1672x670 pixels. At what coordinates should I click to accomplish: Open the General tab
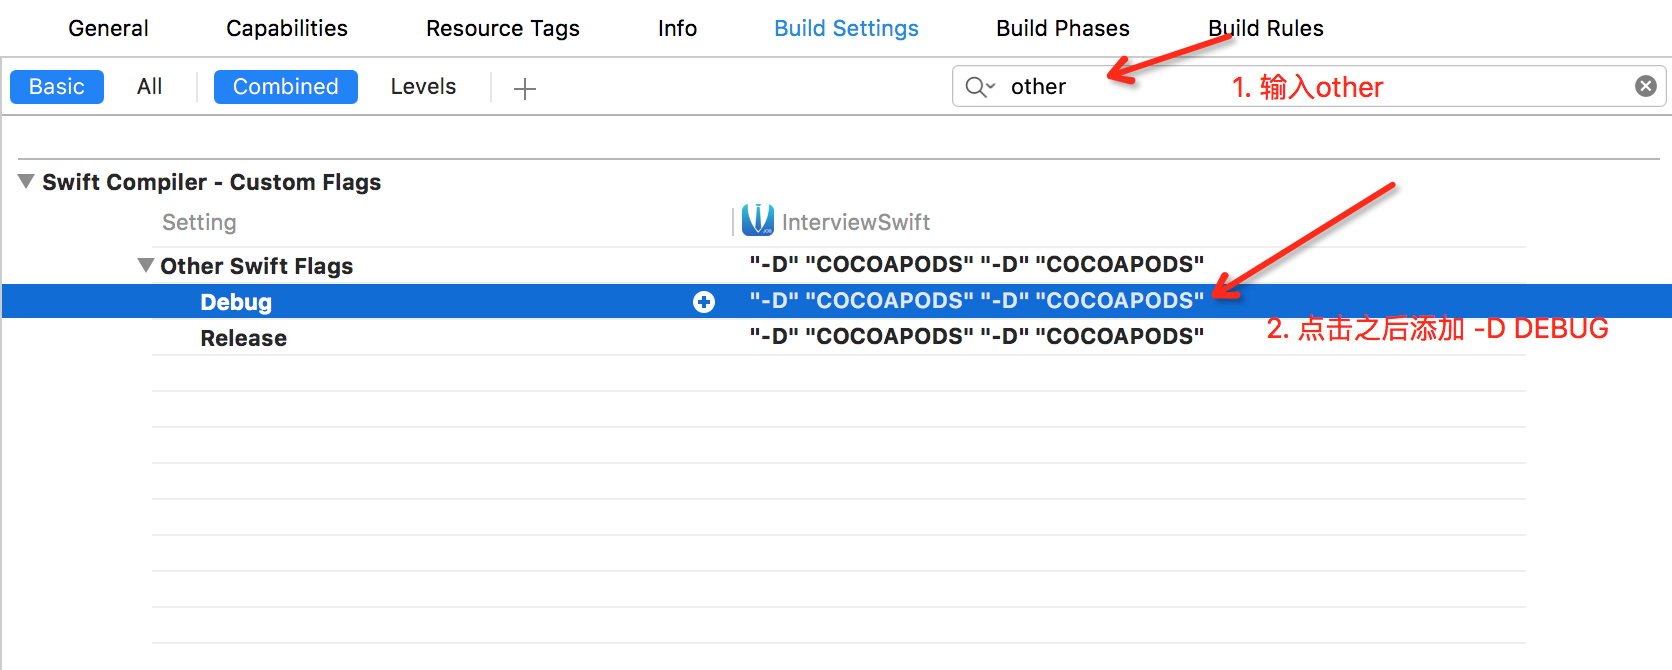tap(108, 28)
